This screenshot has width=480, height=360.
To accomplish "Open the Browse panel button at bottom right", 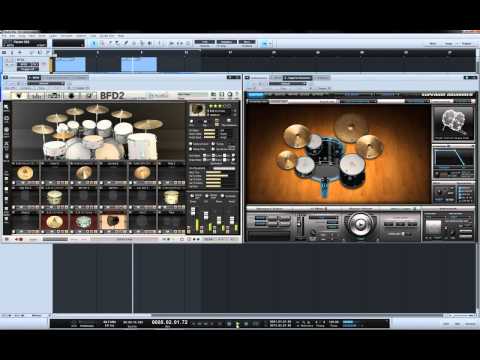I will tap(470, 324).
